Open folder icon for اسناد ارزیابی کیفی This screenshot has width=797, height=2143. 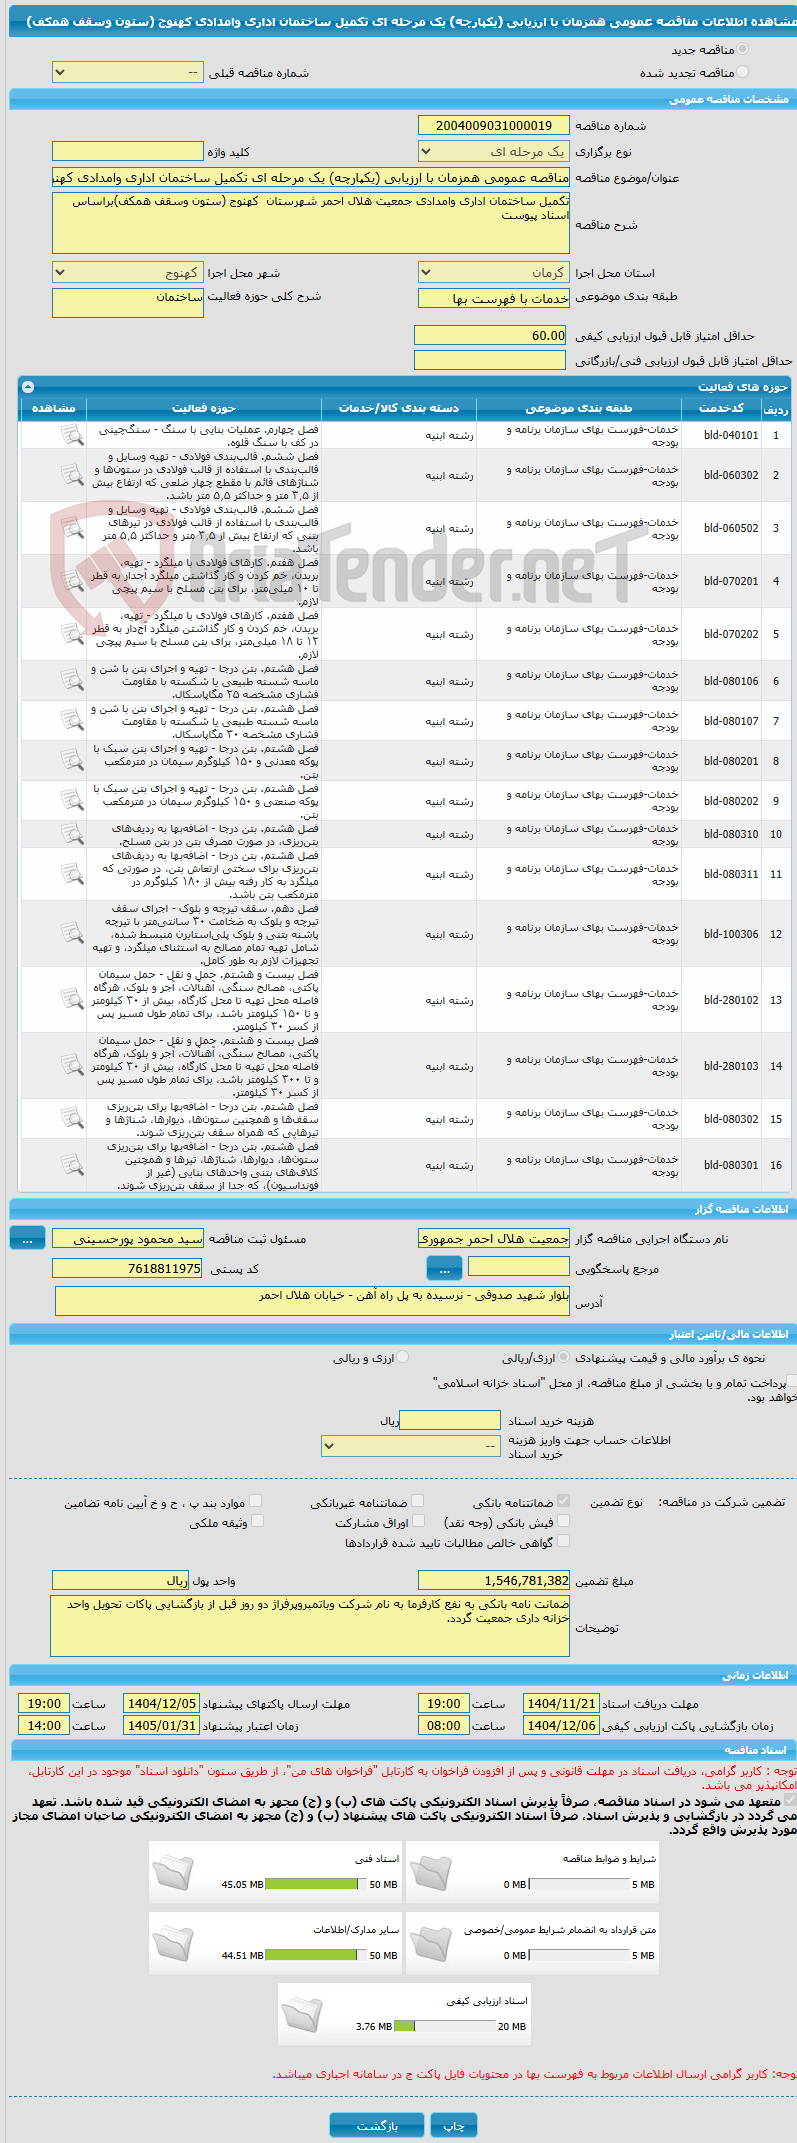(302, 2014)
